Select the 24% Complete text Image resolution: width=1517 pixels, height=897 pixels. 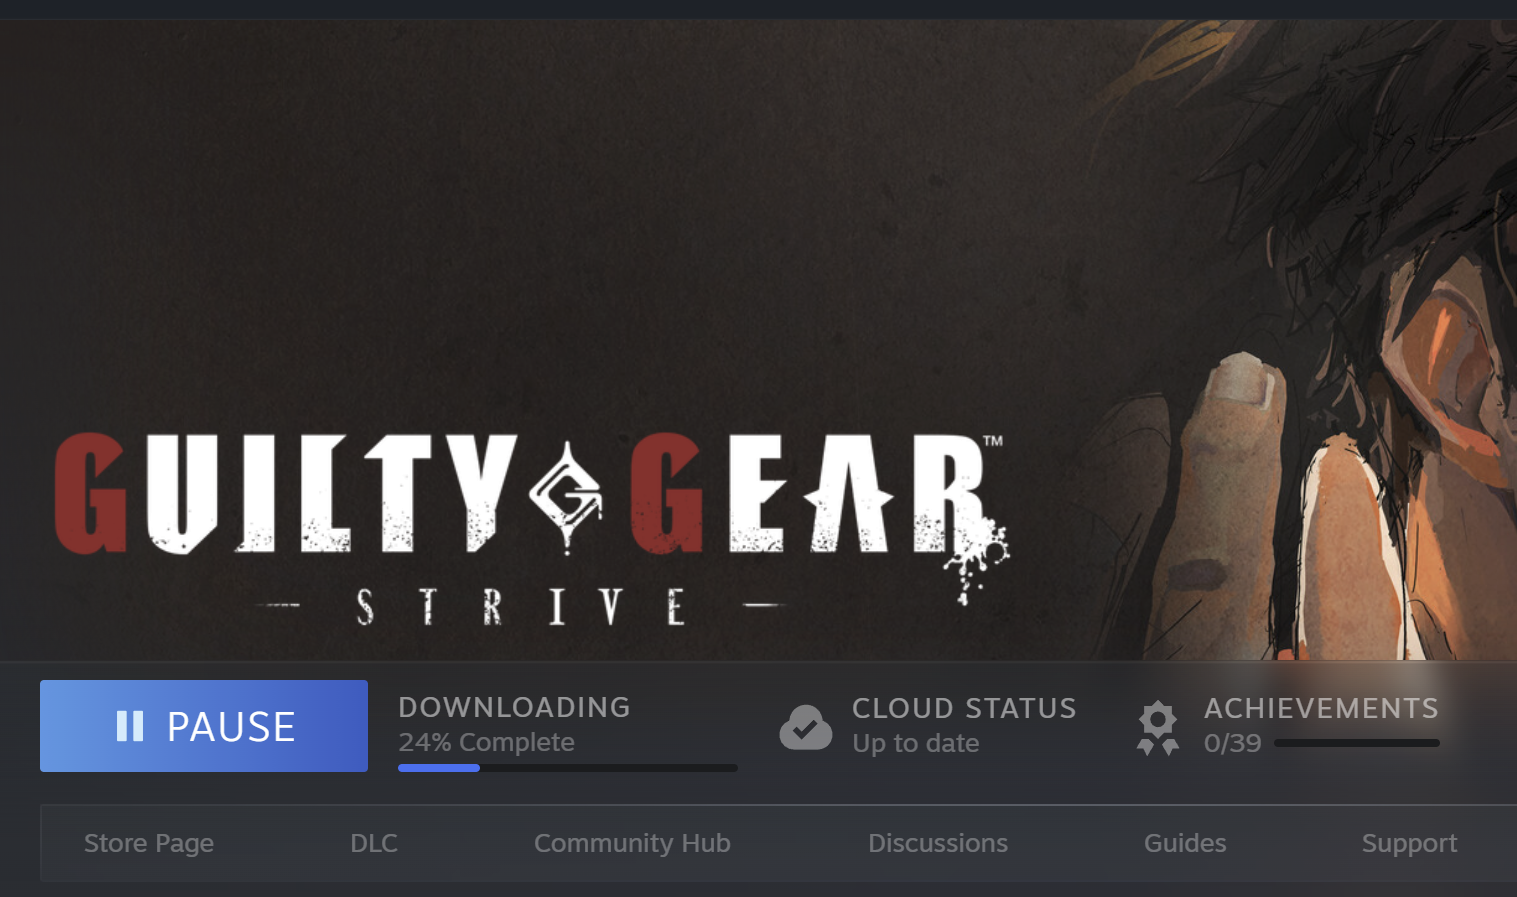tap(486, 742)
